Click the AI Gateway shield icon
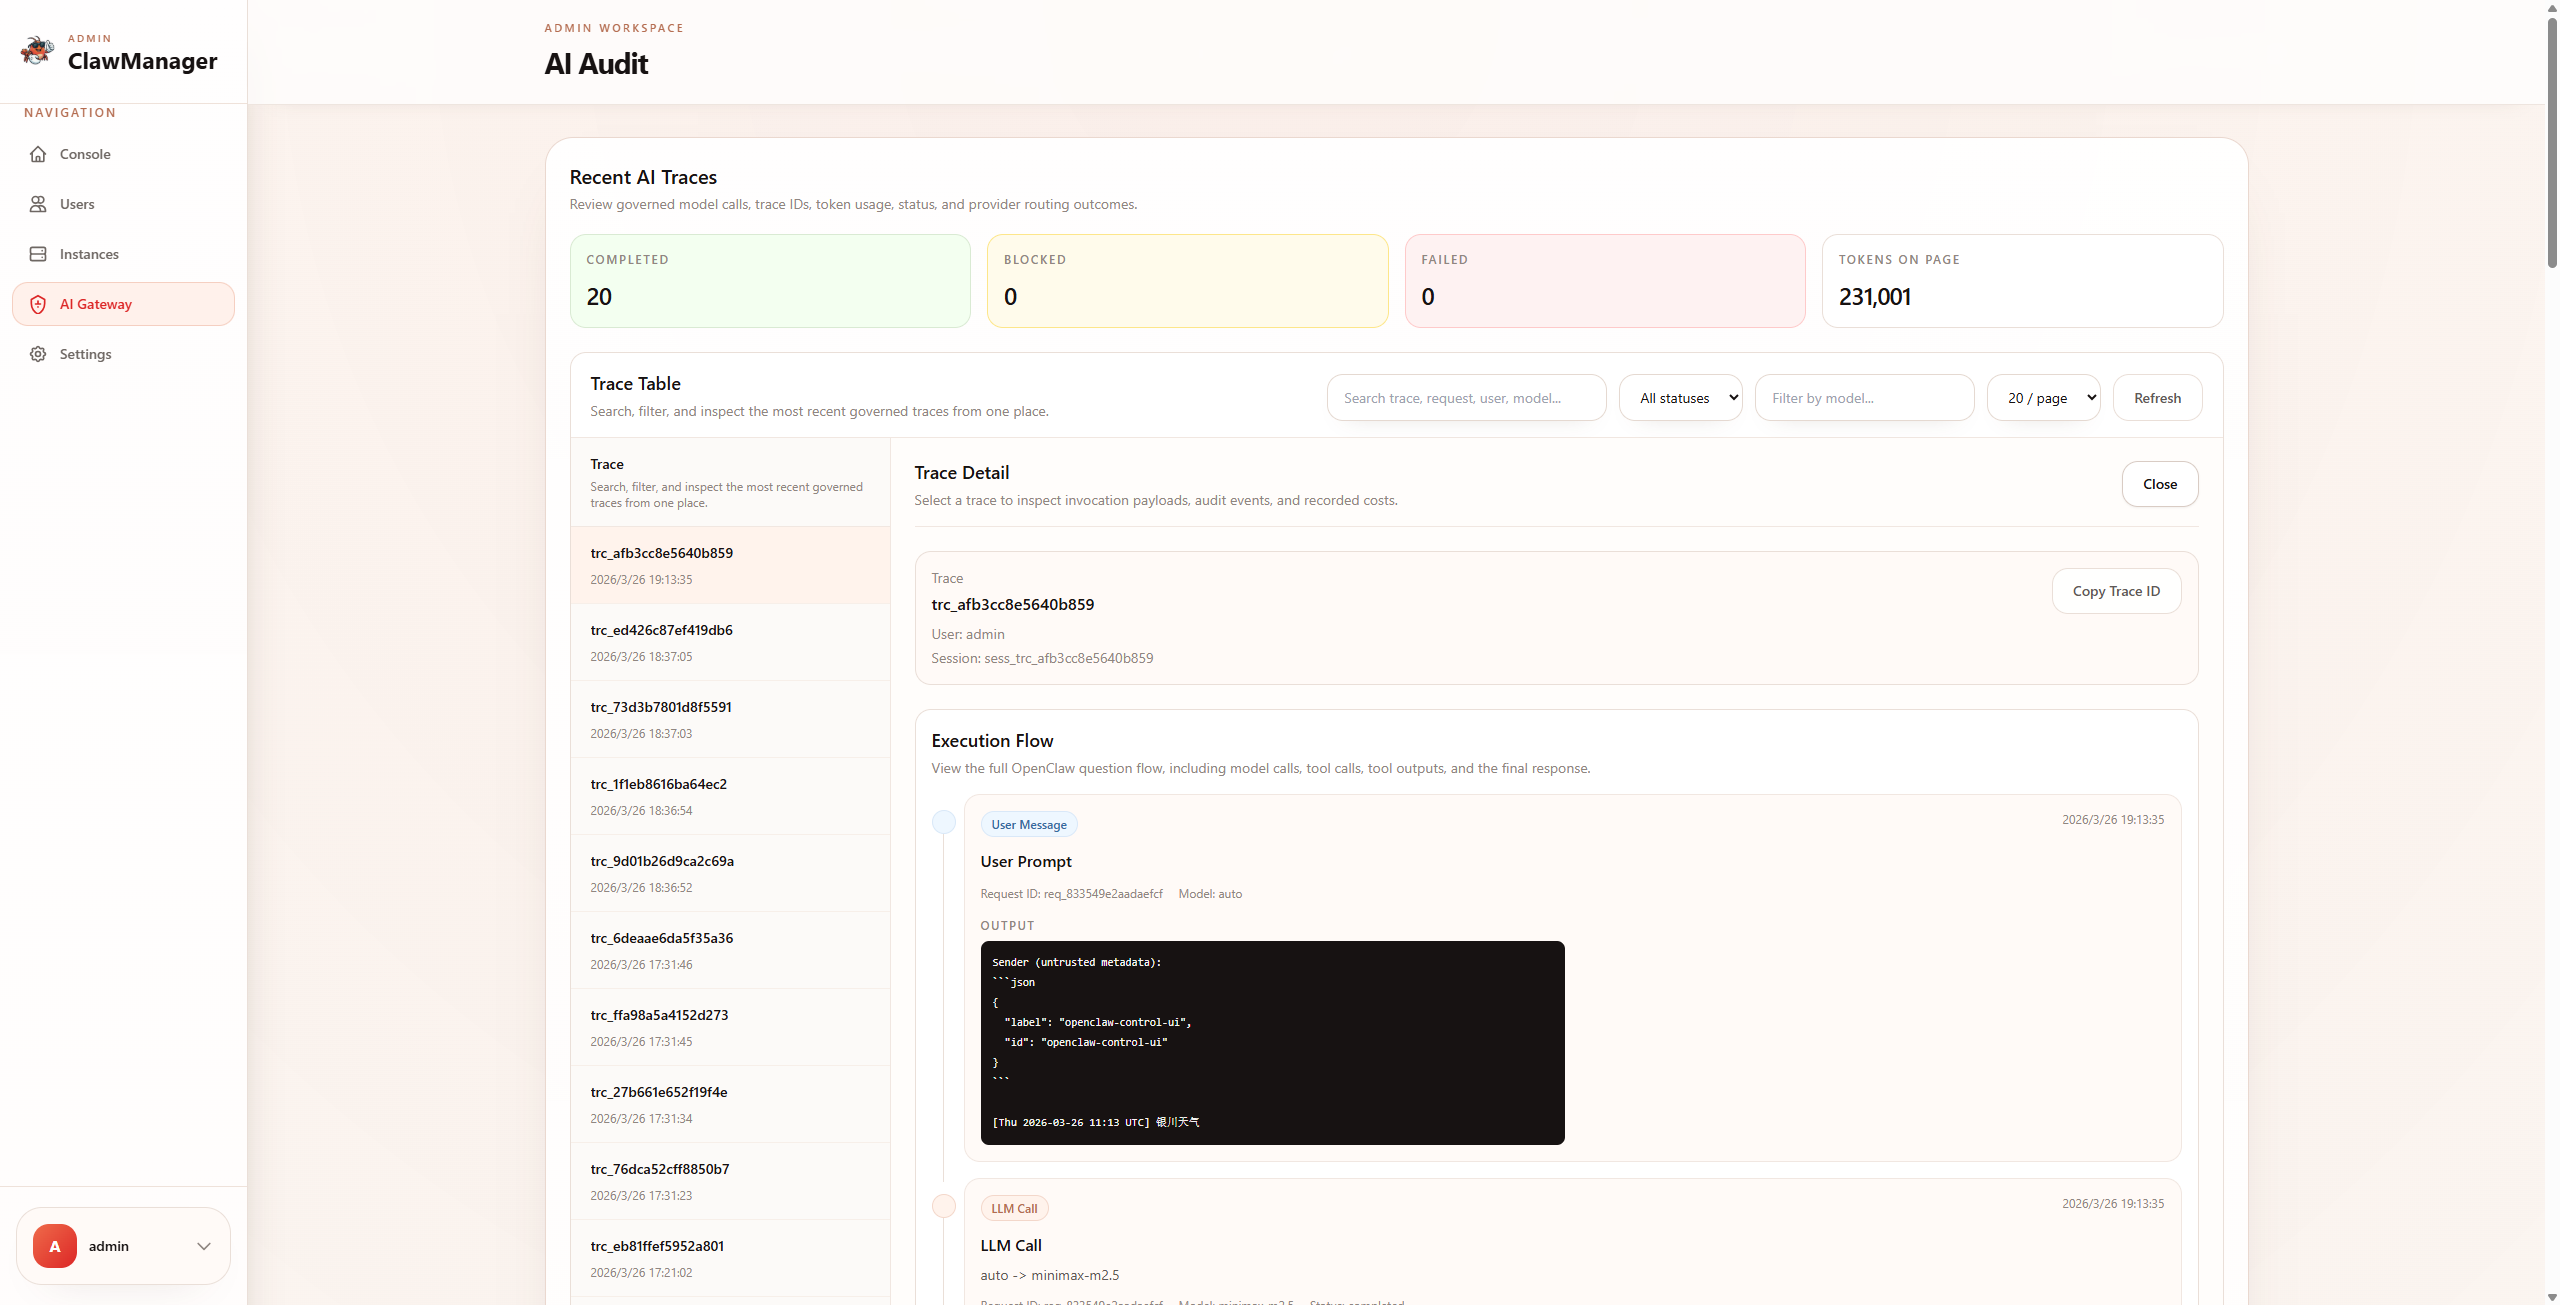2560x1305 pixels. coord(38,304)
